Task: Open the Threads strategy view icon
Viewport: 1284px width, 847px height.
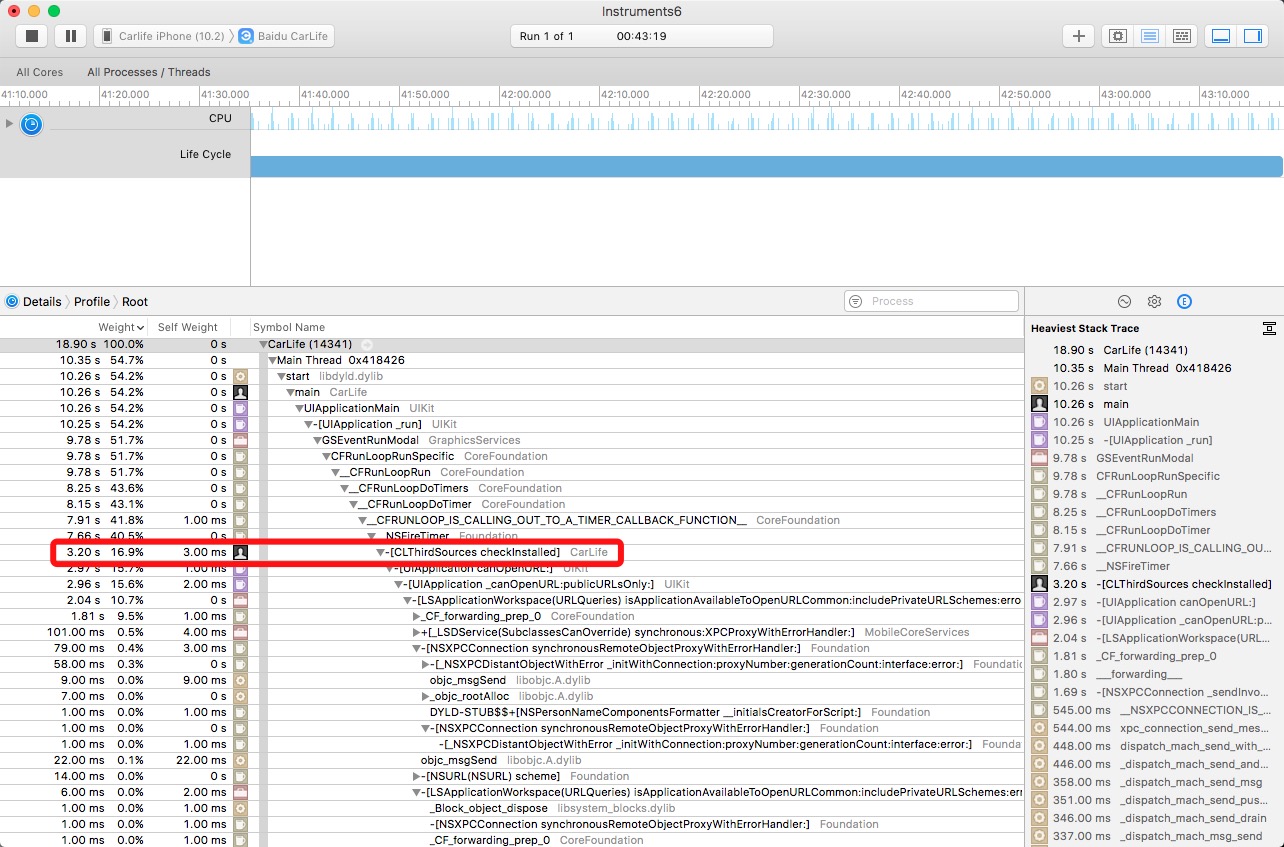Action: (1182, 36)
